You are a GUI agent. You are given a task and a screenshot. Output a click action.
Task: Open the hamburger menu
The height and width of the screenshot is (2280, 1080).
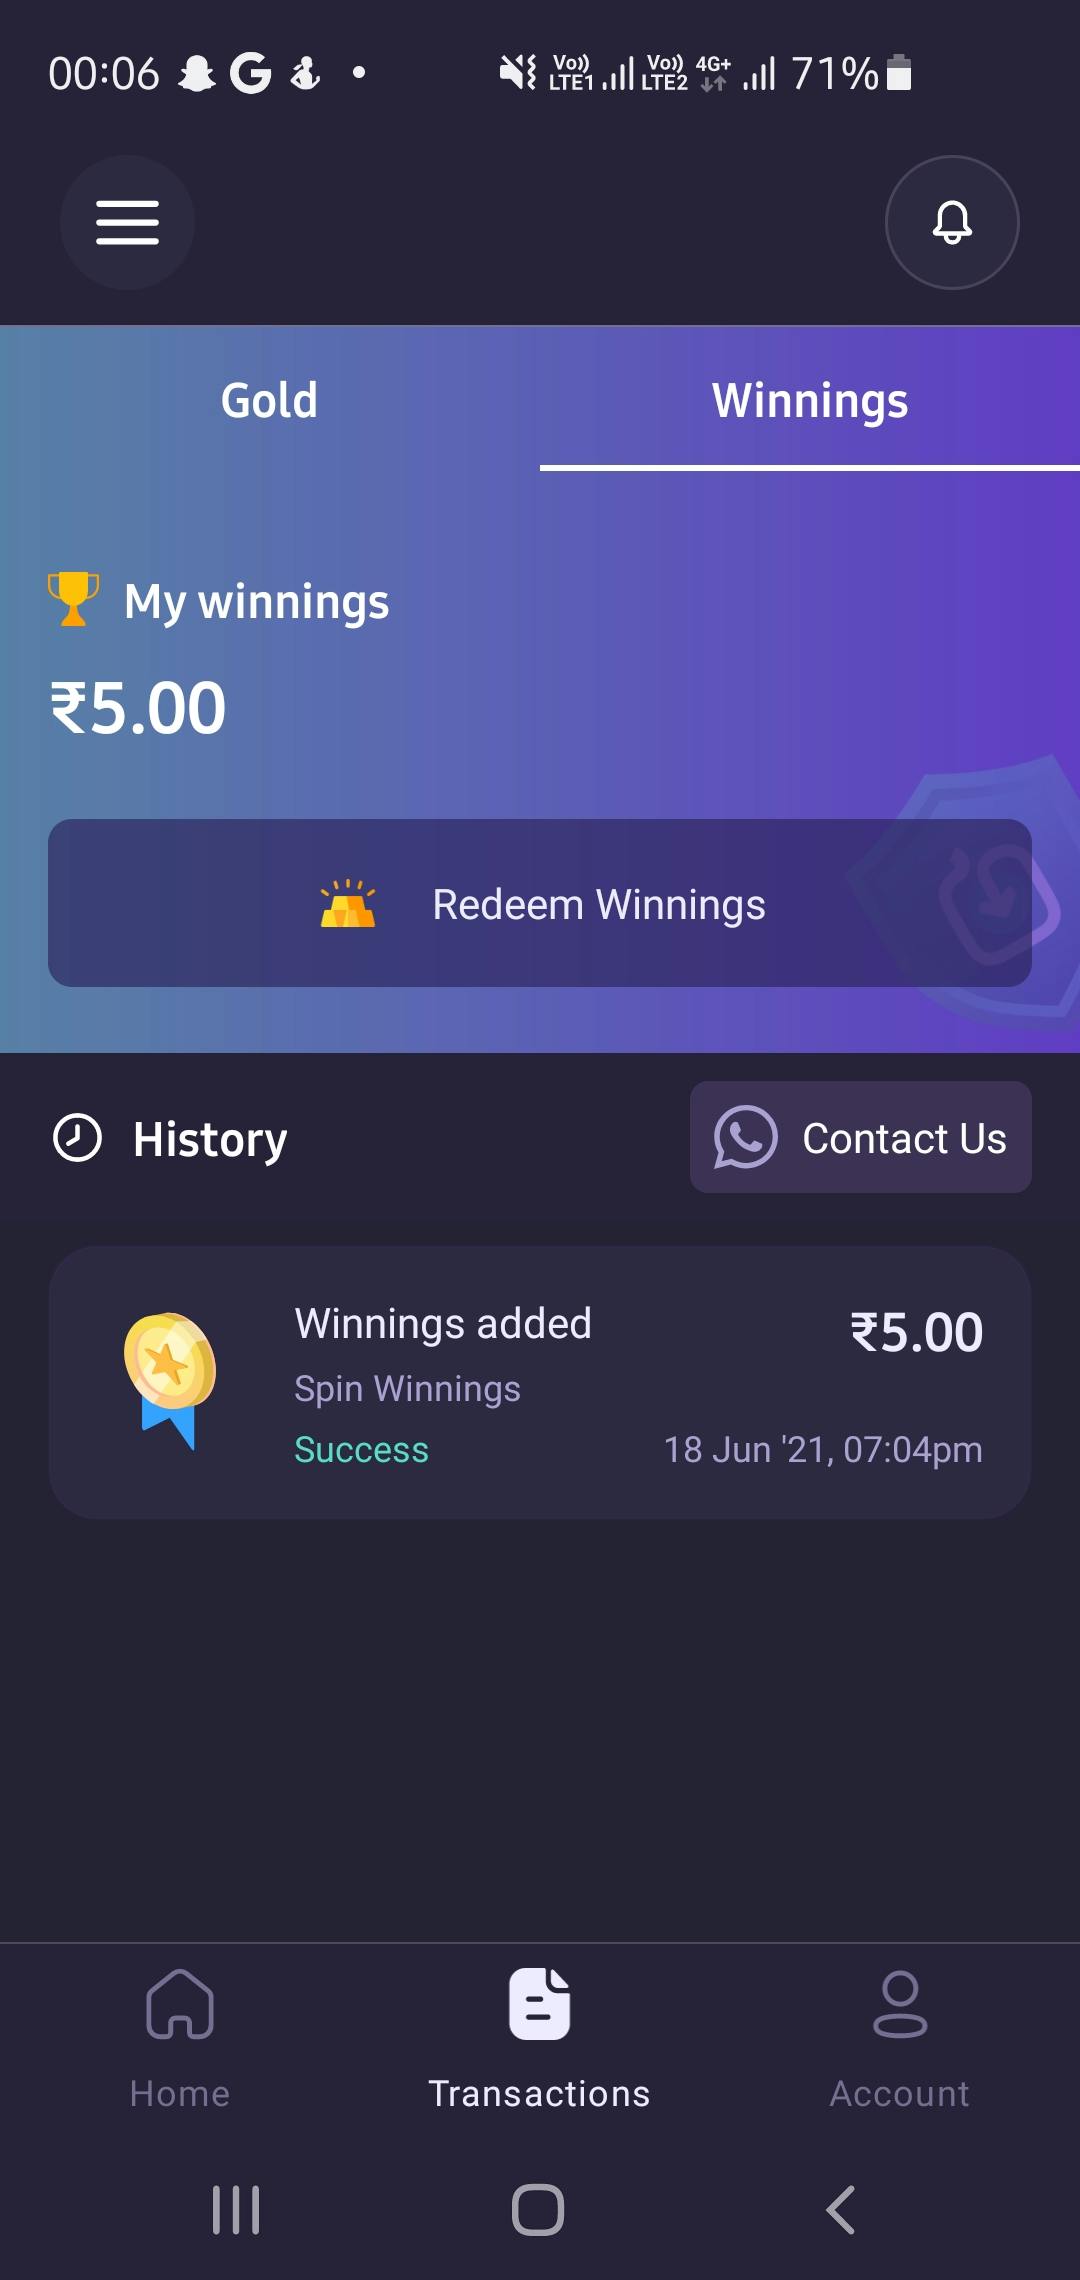127,222
